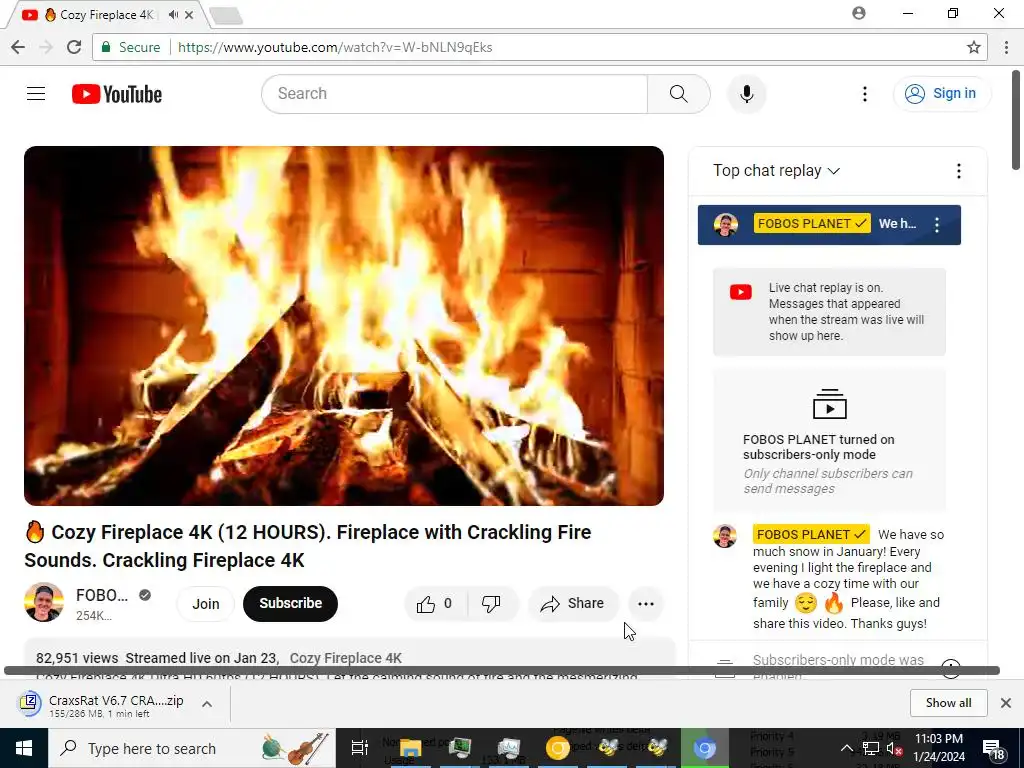This screenshot has width=1024, height=768.
Task: Click the URL in the address bar
Action: click(335, 47)
